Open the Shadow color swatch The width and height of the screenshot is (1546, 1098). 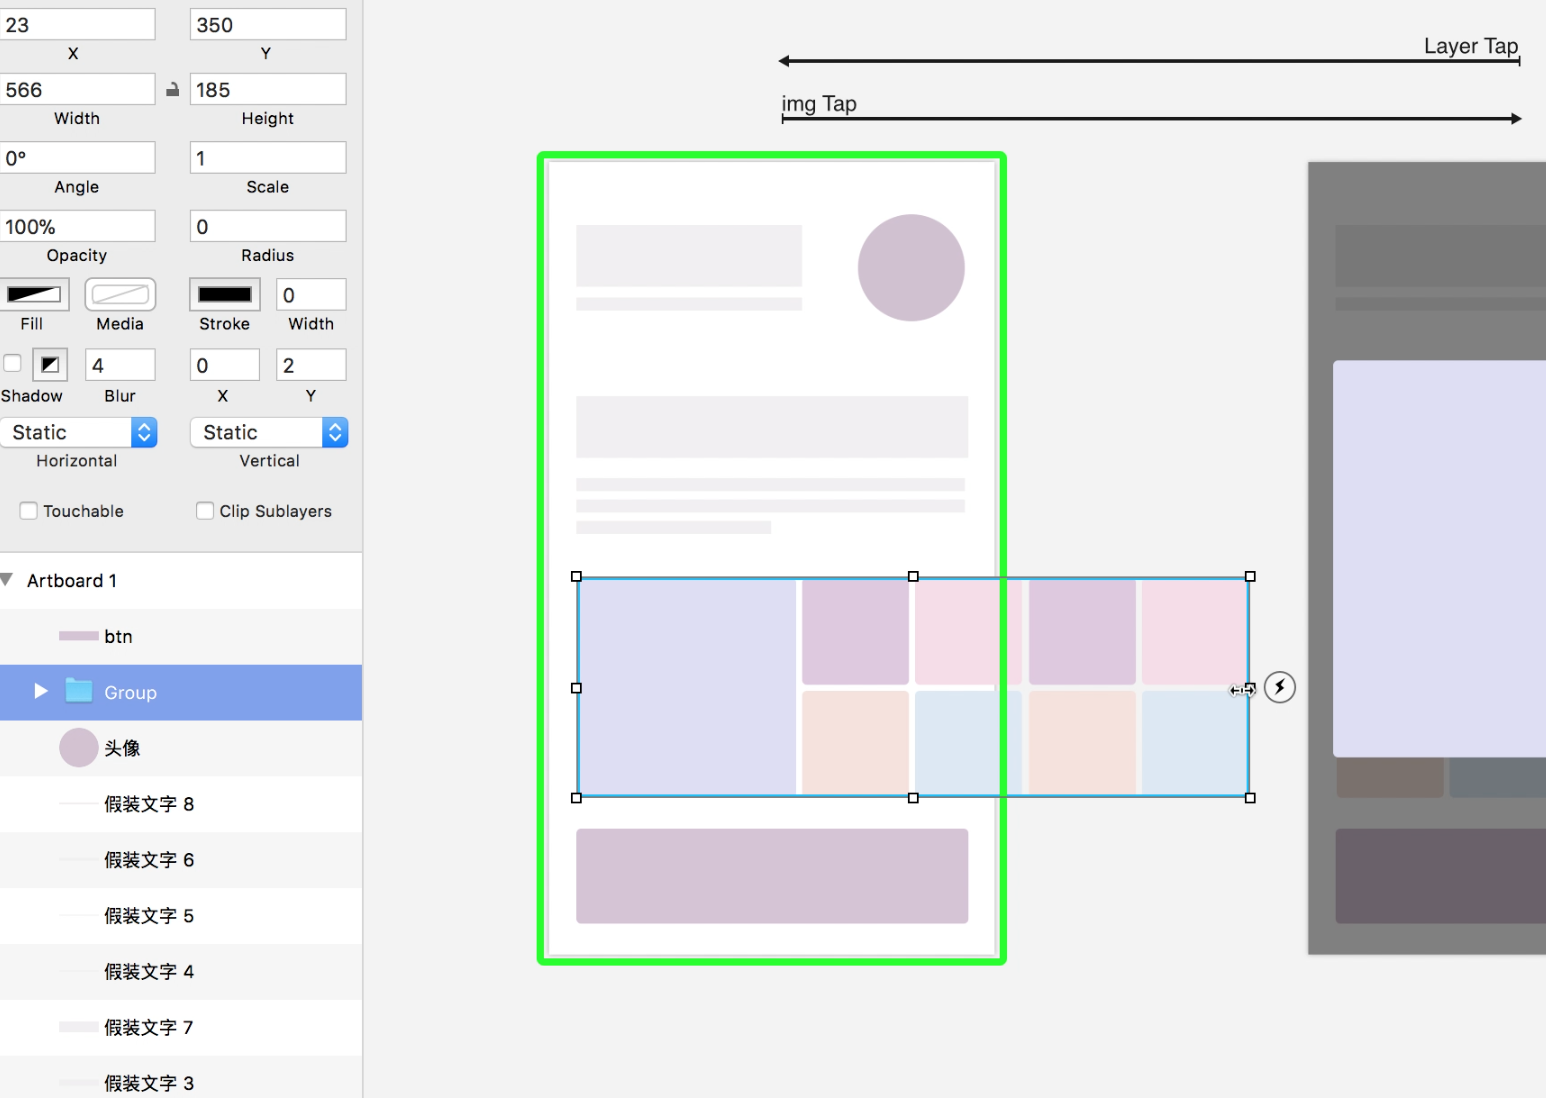[50, 365]
